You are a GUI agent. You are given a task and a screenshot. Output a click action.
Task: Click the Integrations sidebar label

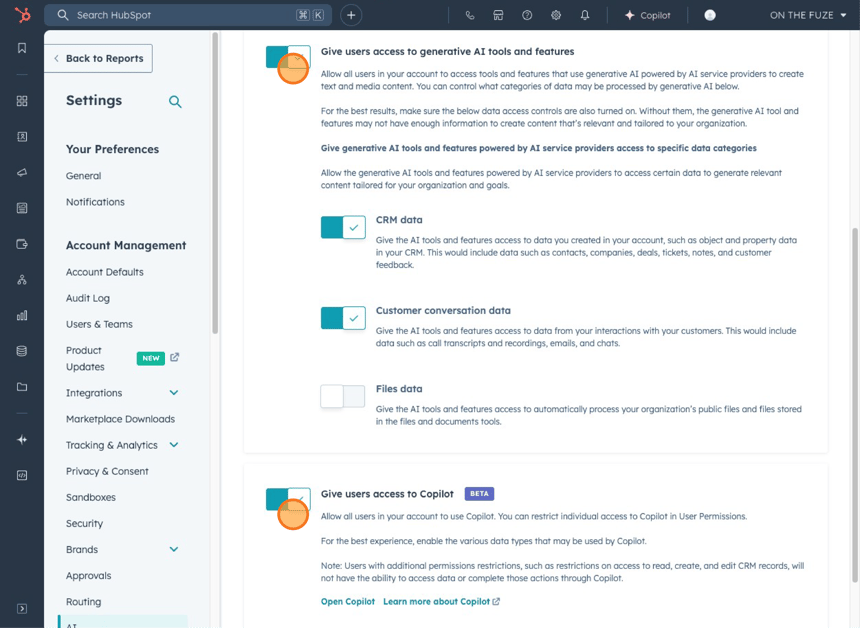tap(94, 393)
